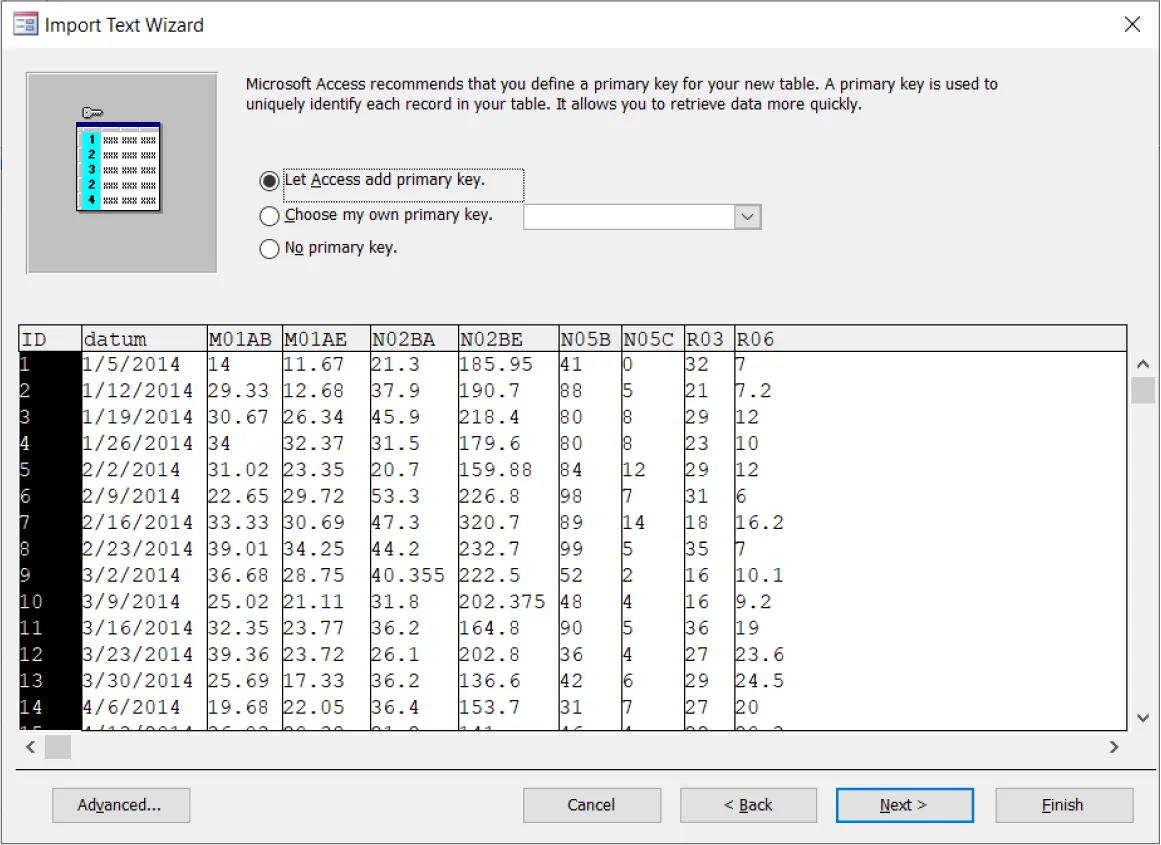Finish the text import
This screenshot has height=845, width=1161.
point(1063,805)
